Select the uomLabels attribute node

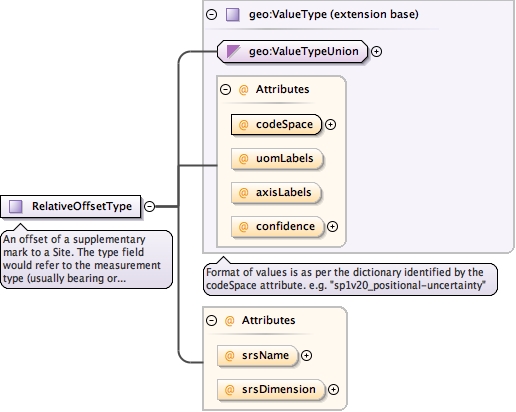pyautogui.click(x=277, y=159)
